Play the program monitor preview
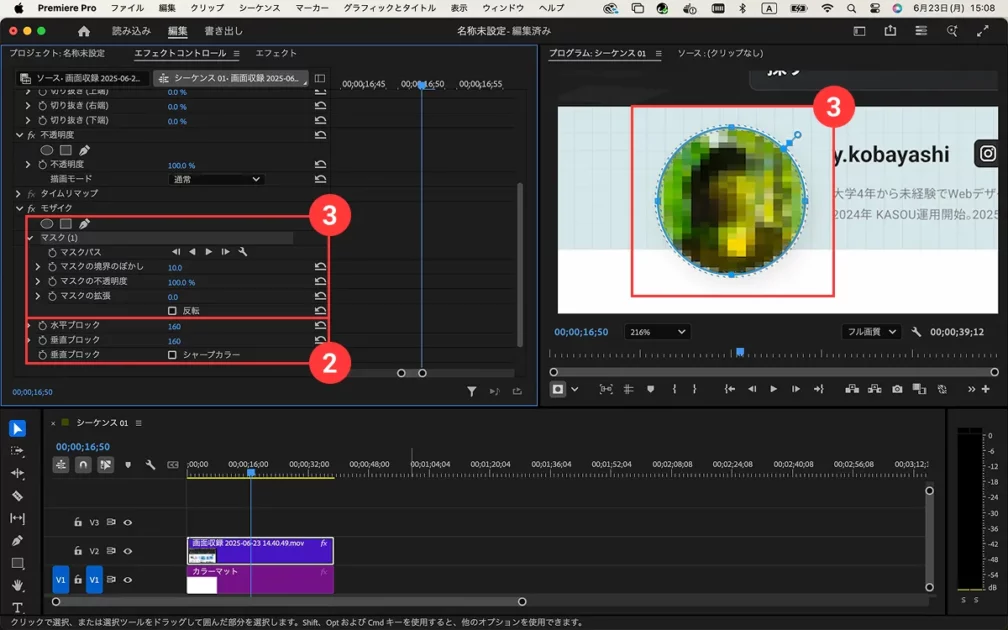 pos(773,389)
